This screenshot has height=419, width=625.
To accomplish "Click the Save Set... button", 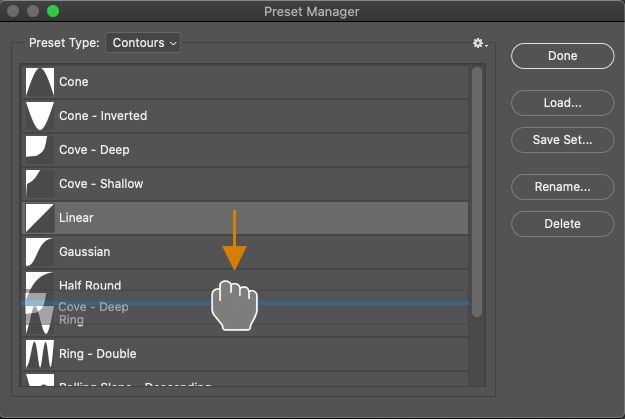I will point(562,140).
